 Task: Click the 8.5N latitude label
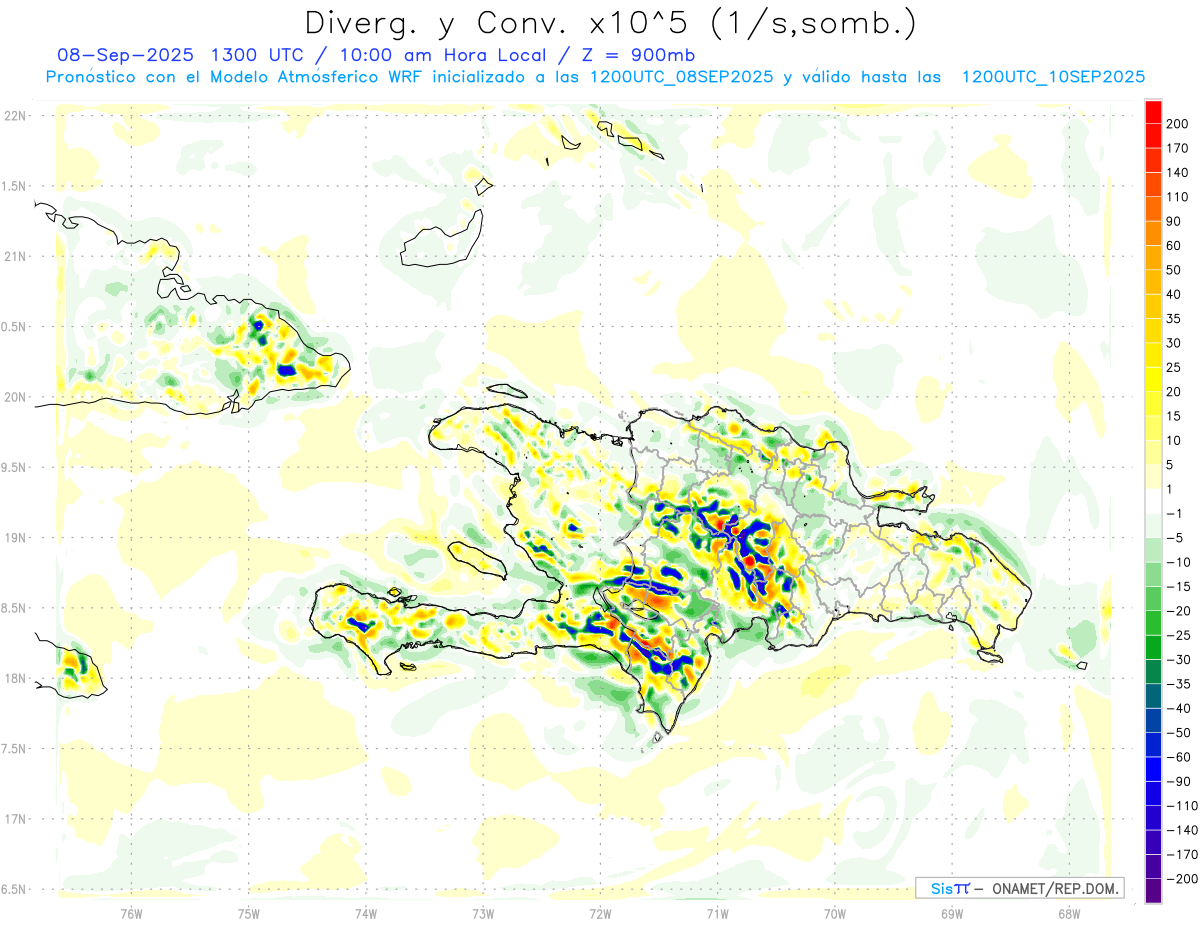pyautogui.click(x=13, y=608)
